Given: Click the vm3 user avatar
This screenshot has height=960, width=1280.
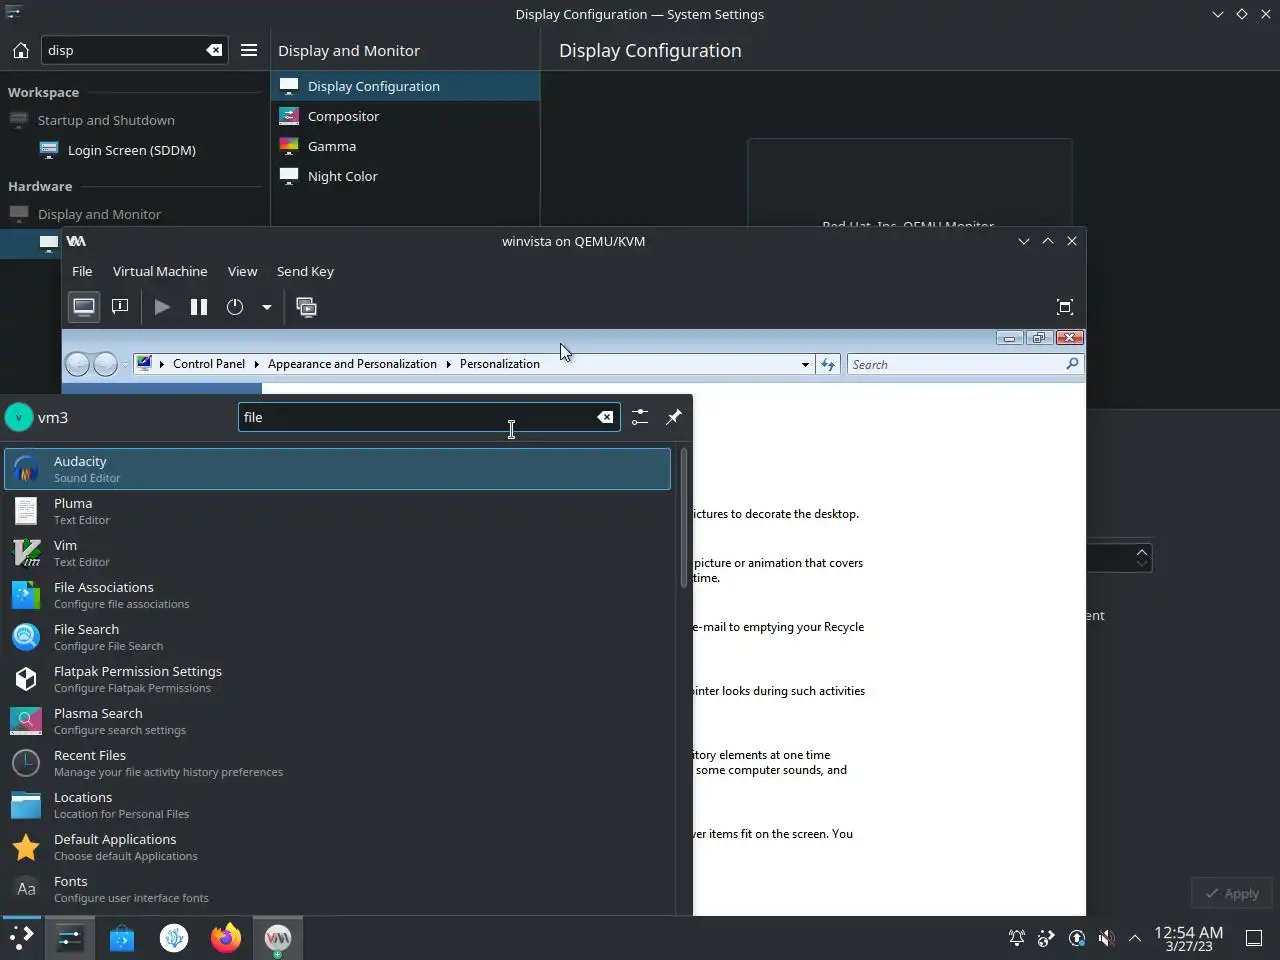Looking at the screenshot, I should point(19,417).
